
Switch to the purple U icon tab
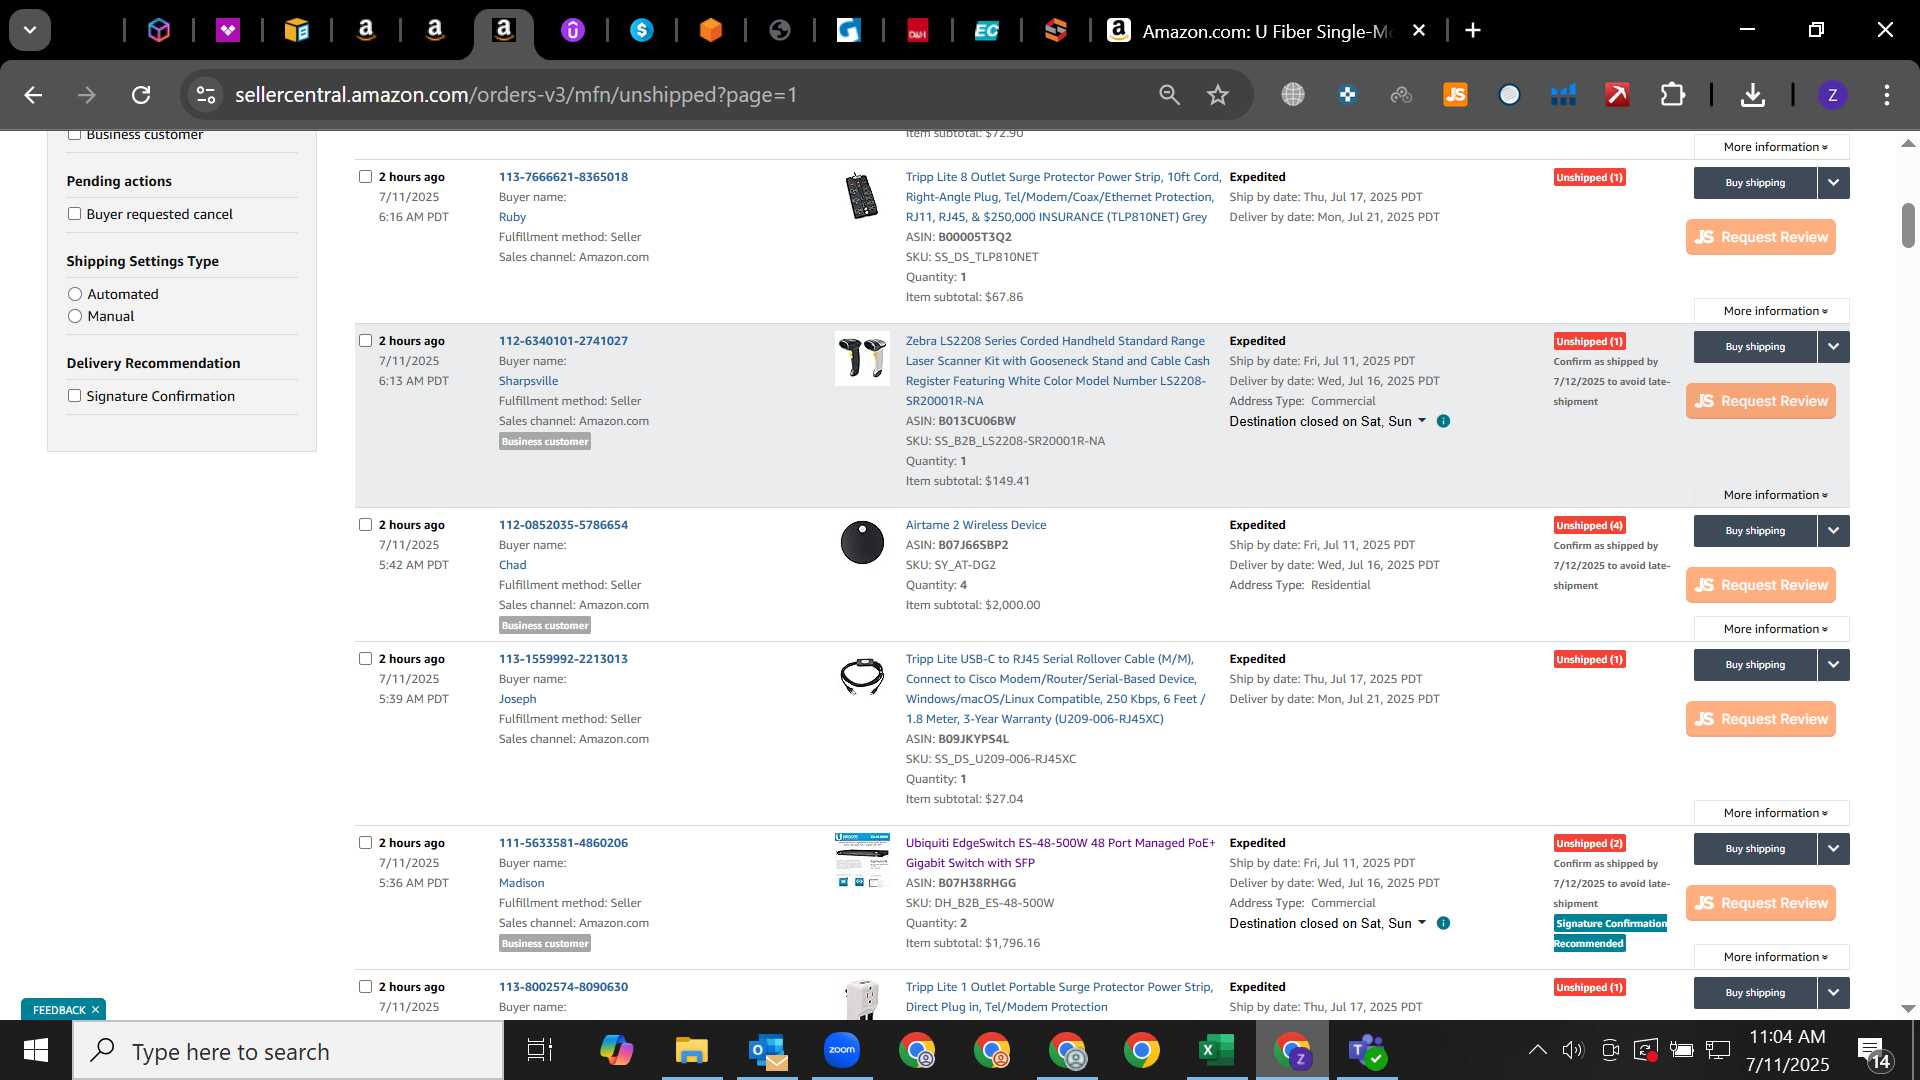(x=573, y=31)
